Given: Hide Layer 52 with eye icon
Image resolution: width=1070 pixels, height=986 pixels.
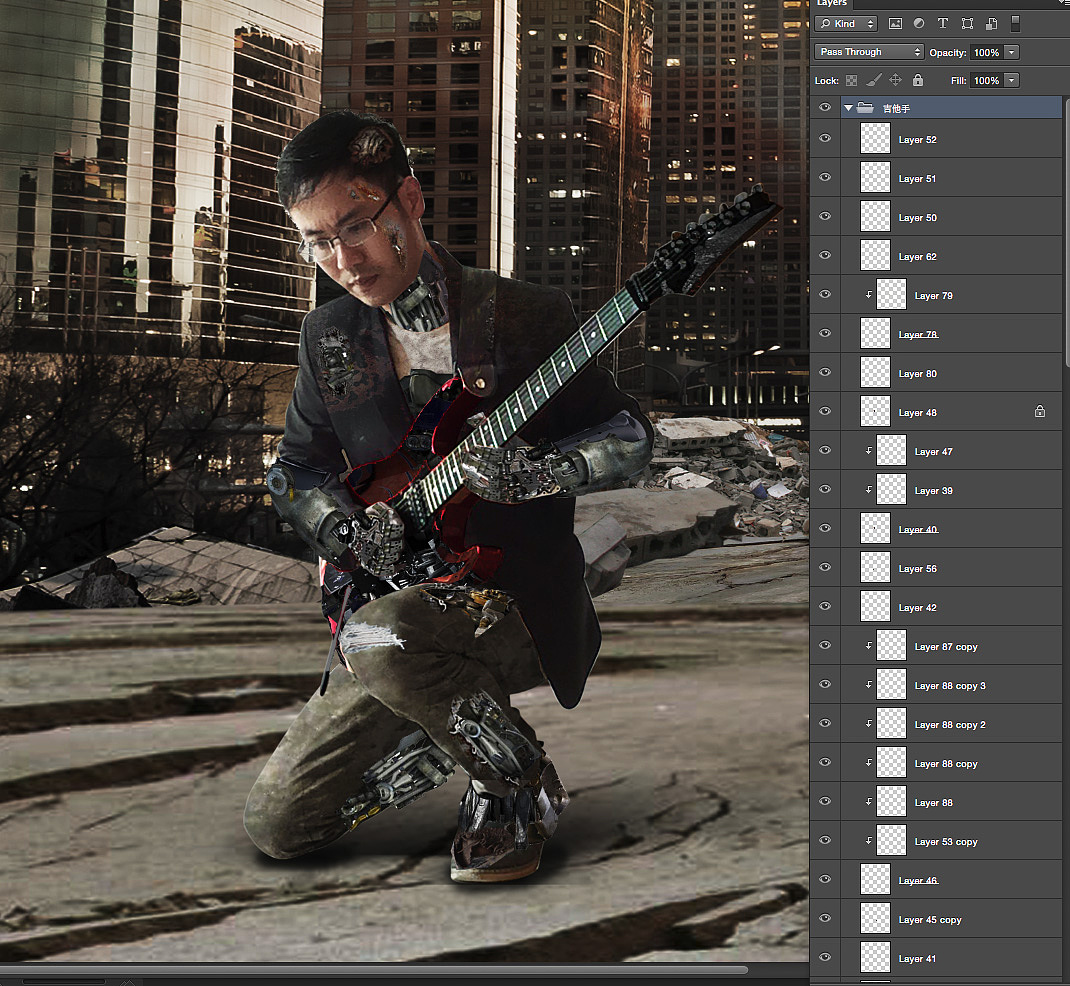Looking at the screenshot, I should pos(825,139).
